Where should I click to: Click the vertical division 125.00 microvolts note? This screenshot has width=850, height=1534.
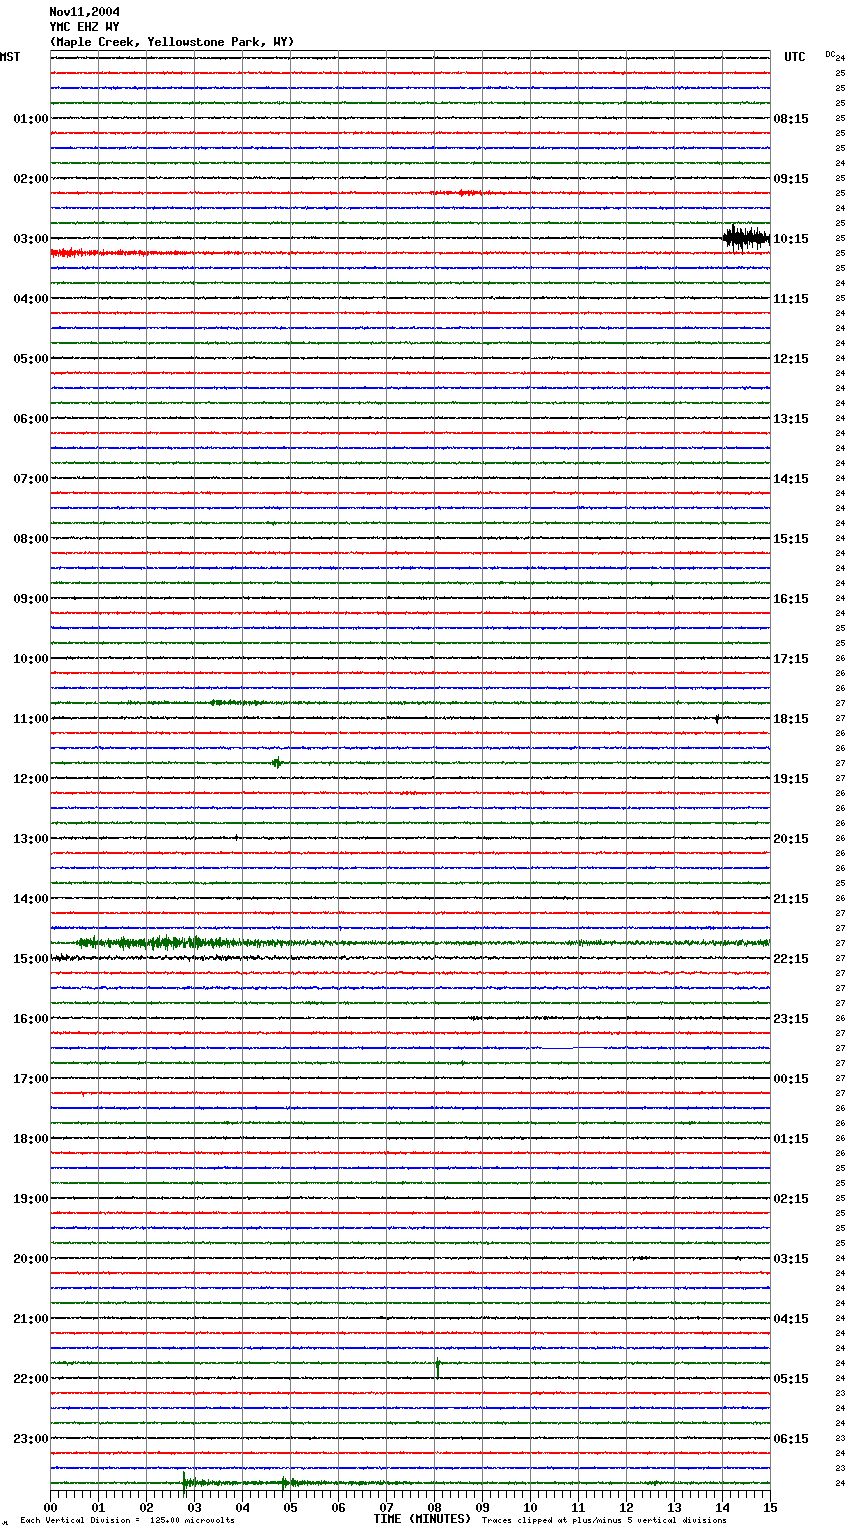(127, 1521)
